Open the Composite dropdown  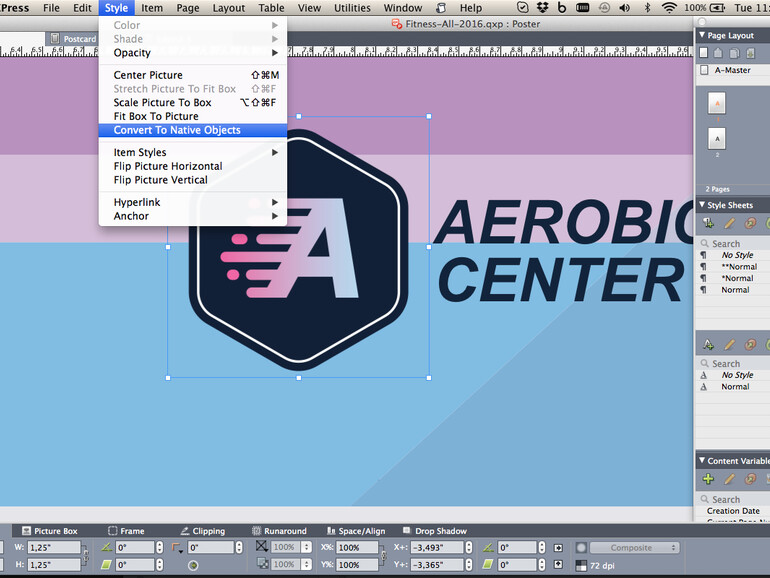click(x=634, y=548)
